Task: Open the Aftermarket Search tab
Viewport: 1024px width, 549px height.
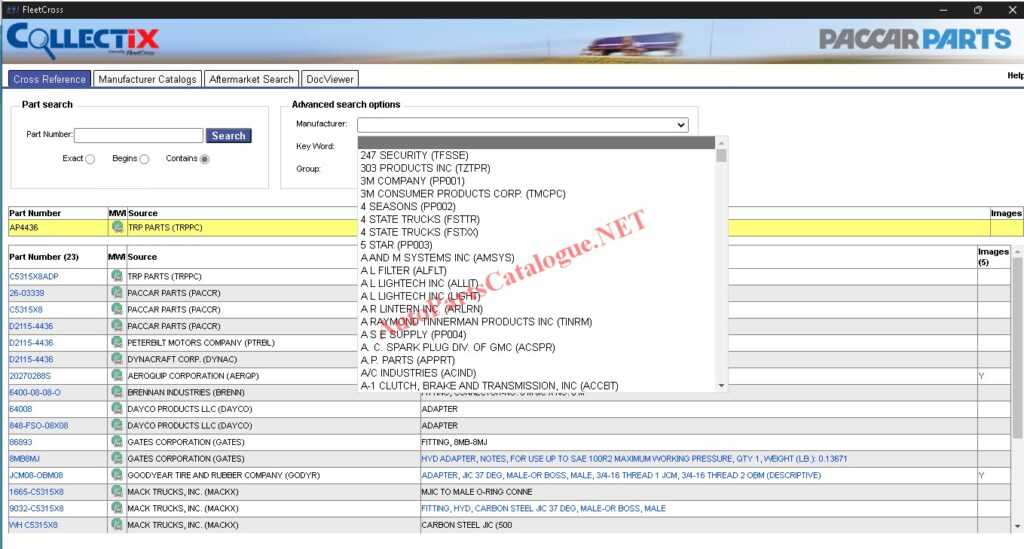Action: 251,79
